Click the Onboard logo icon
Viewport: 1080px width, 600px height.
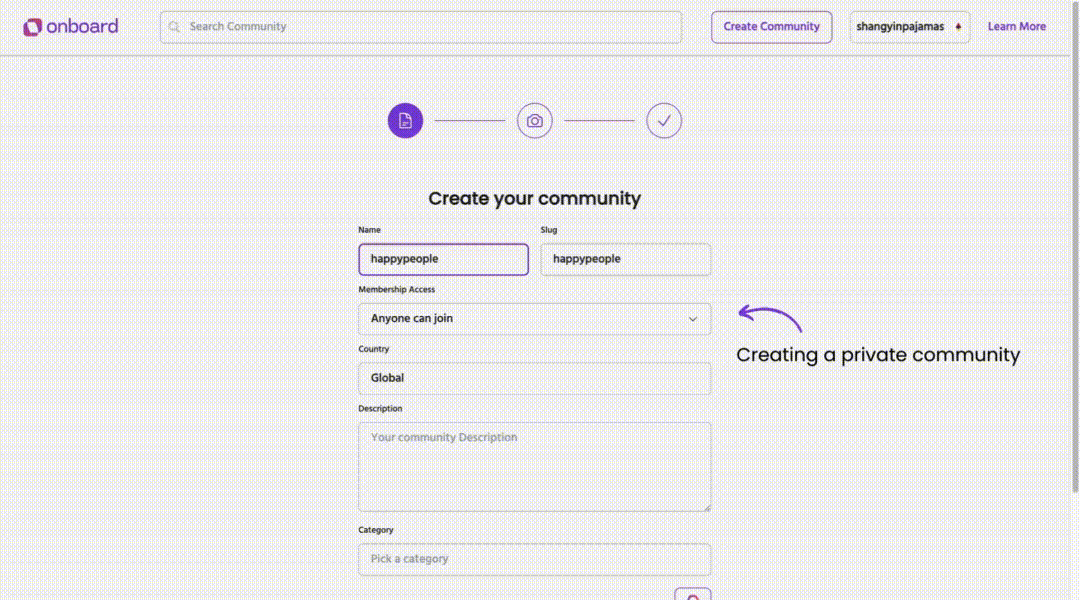(x=32, y=27)
